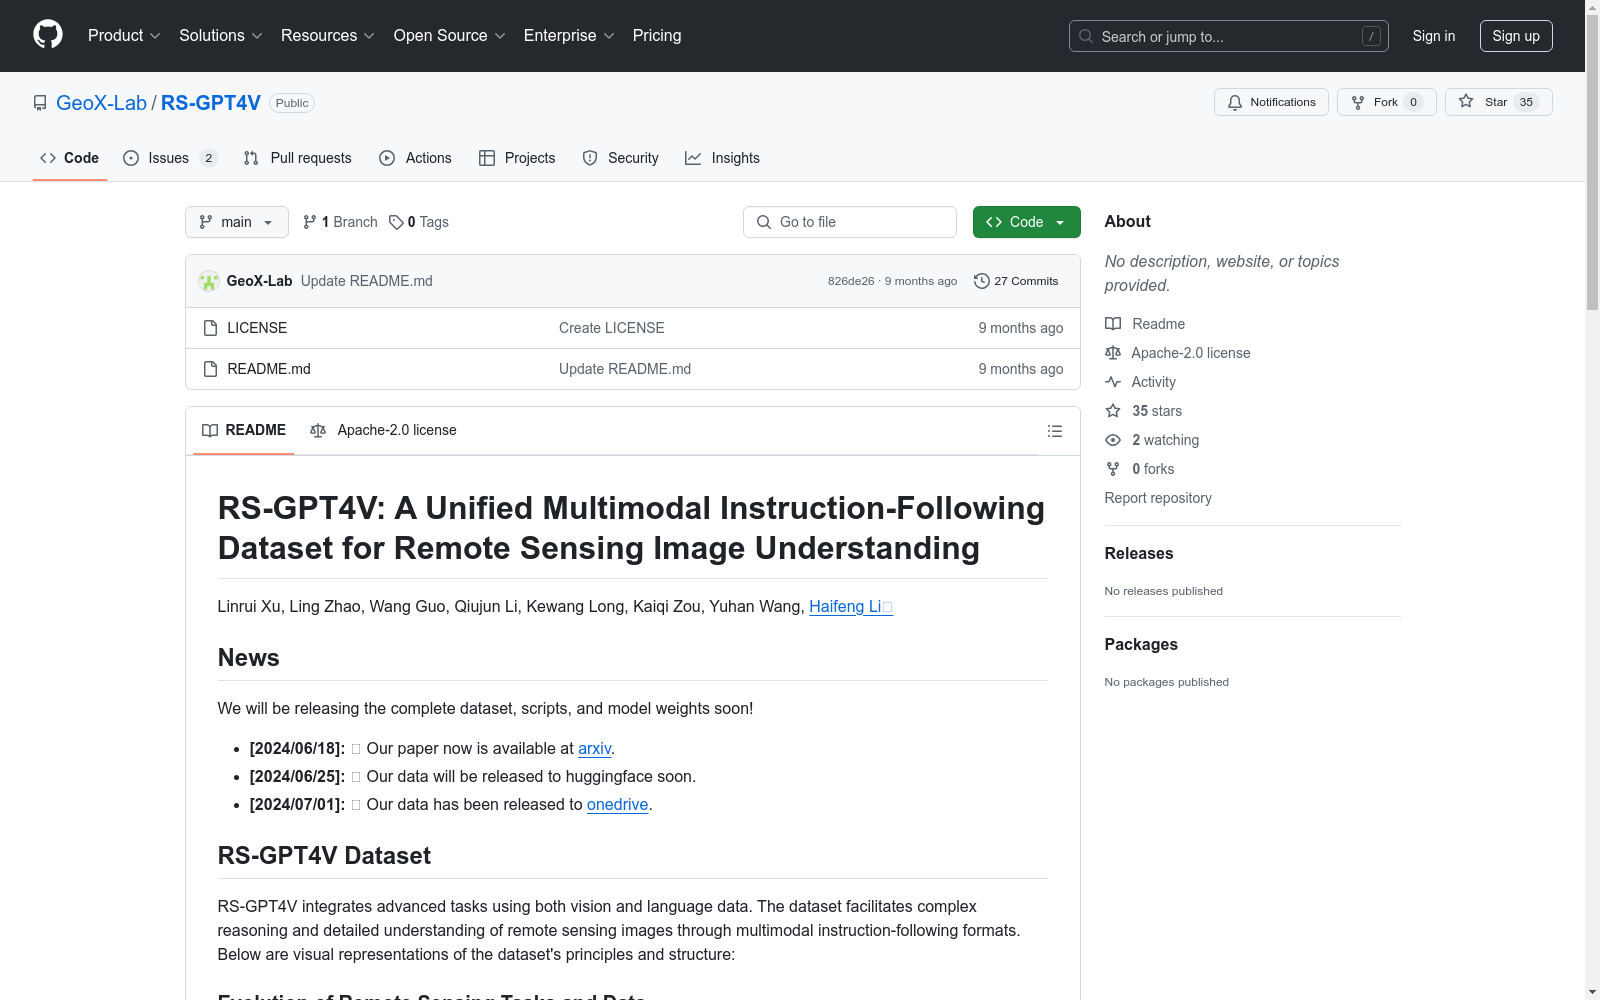The width and height of the screenshot is (1600, 1000).
Task: Open the green Code dropdown
Action: coord(1026,222)
